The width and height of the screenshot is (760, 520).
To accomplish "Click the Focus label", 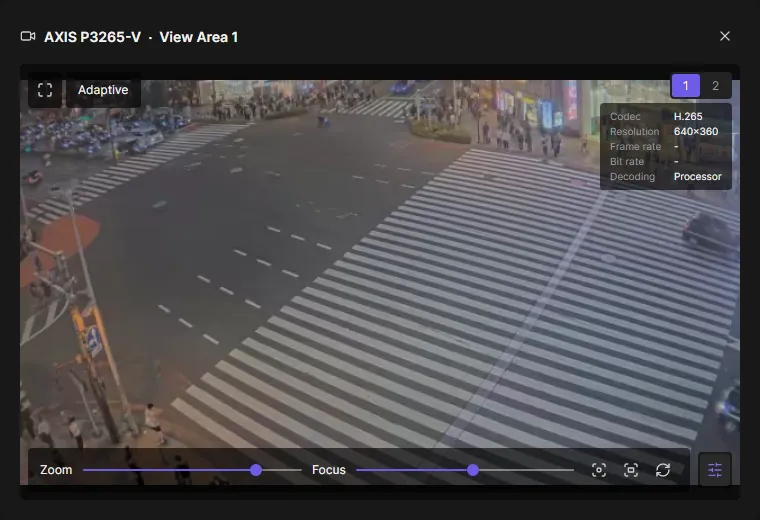I will tap(329, 470).
